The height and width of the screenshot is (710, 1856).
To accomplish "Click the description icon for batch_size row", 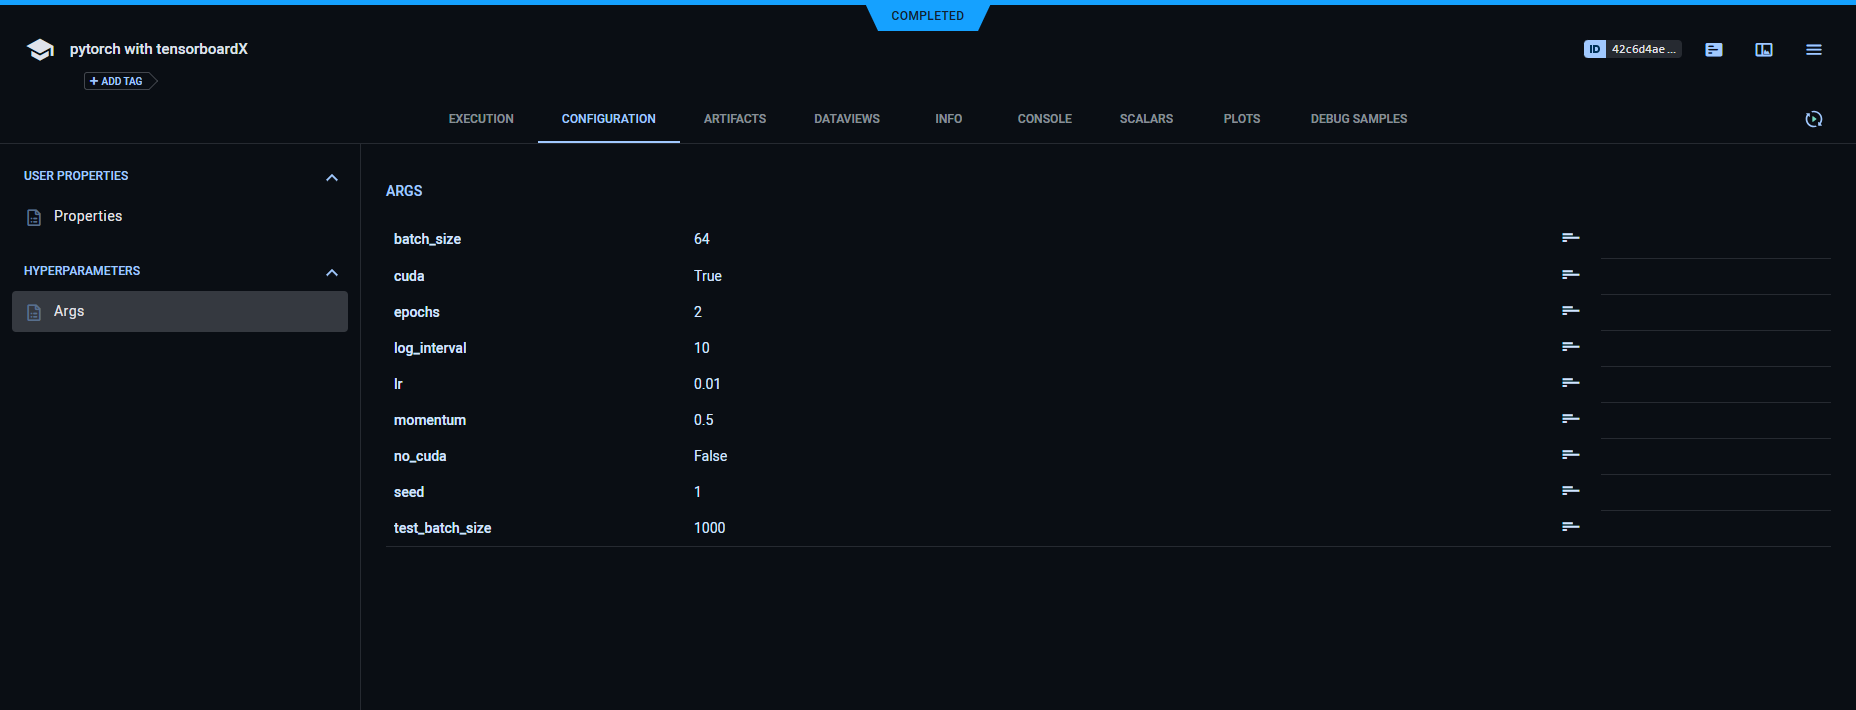I will (1570, 238).
